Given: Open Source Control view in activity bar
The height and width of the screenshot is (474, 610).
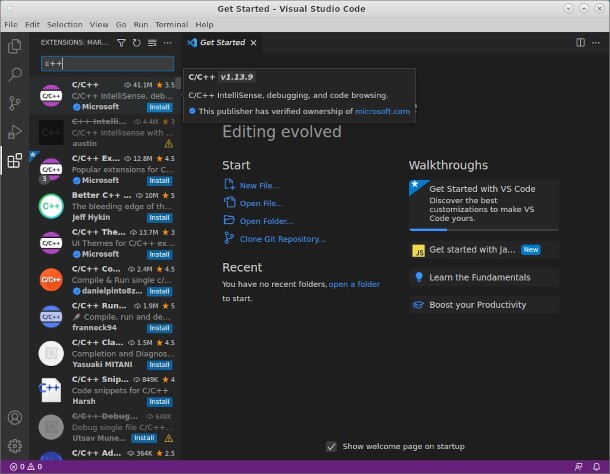Looking at the screenshot, I should (15, 103).
